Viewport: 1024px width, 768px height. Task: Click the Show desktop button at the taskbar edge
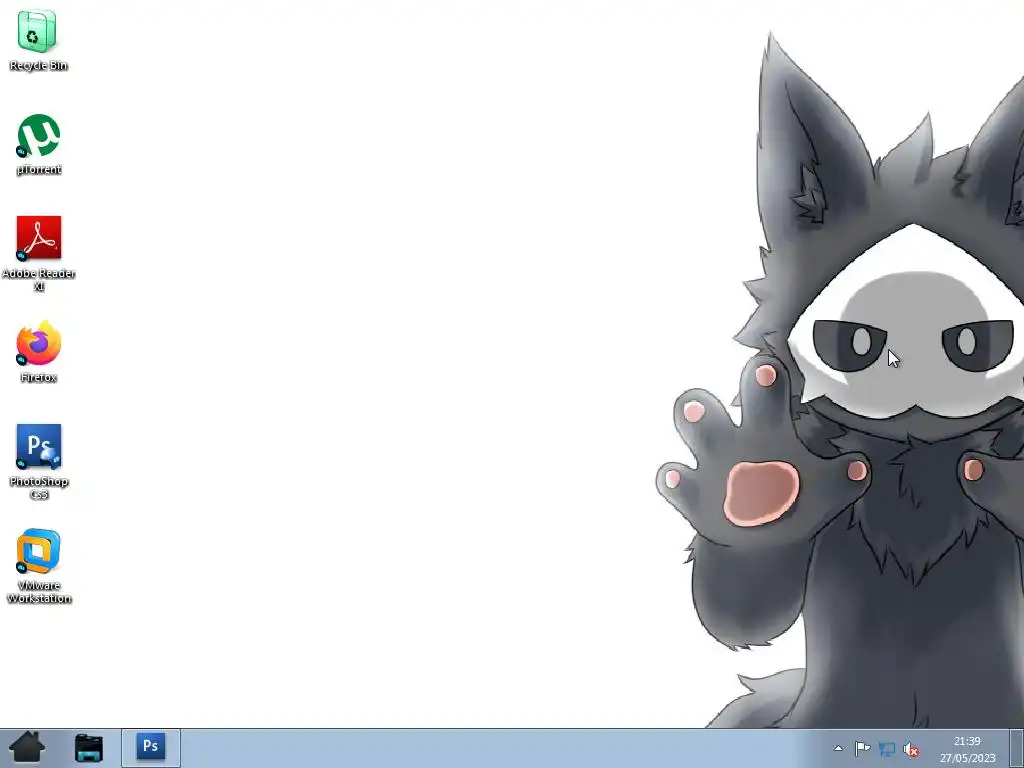[x=1017, y=748]
